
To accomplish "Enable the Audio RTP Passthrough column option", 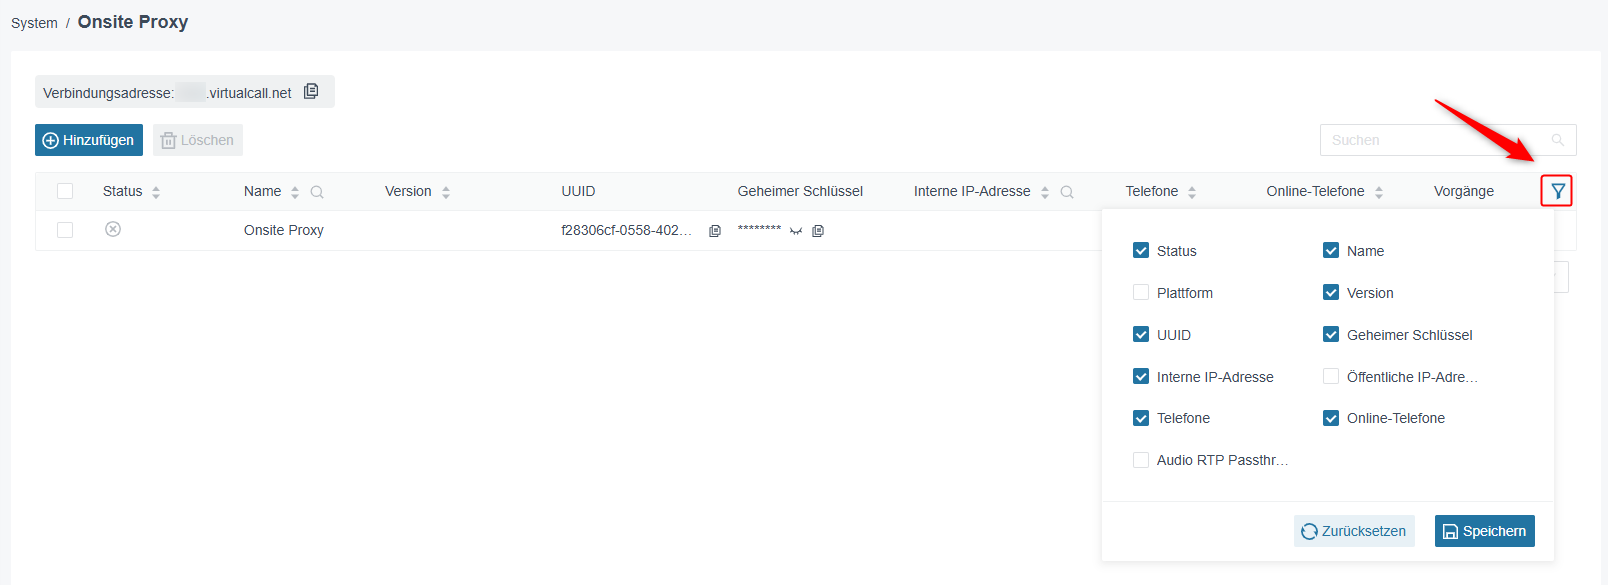I will [1141, 460].
